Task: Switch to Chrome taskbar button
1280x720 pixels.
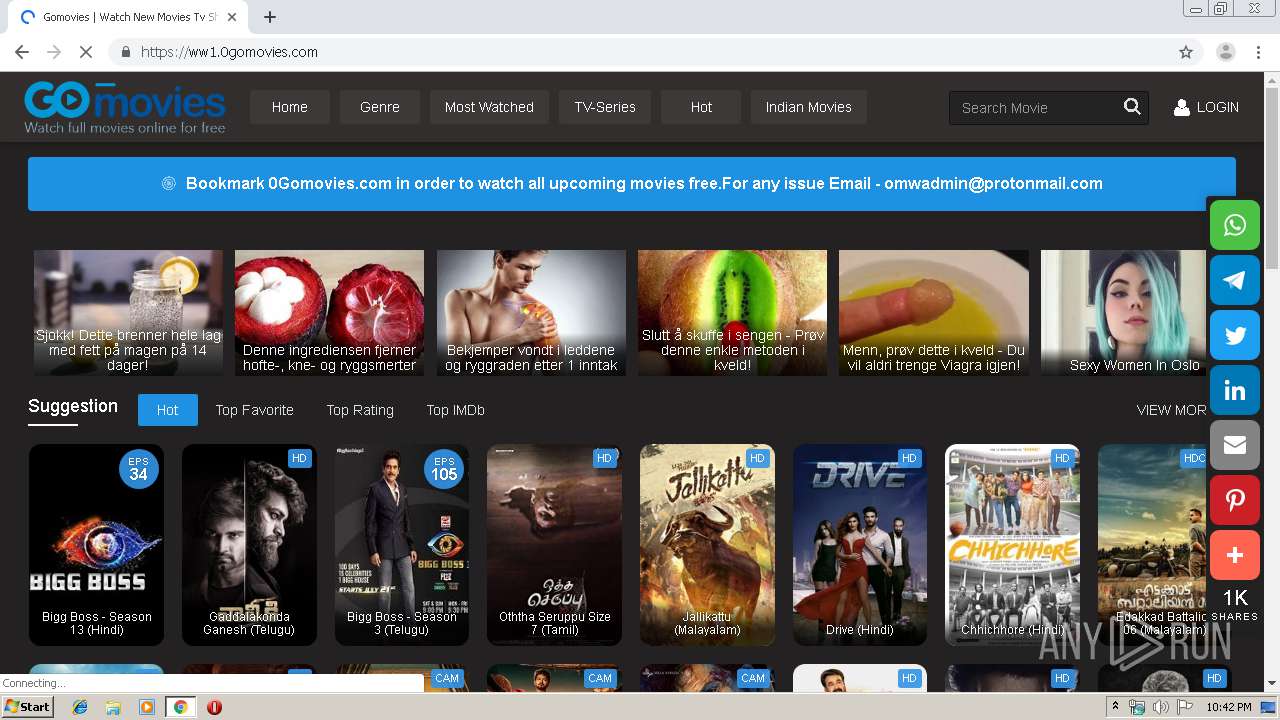Action: click(180, 707)
